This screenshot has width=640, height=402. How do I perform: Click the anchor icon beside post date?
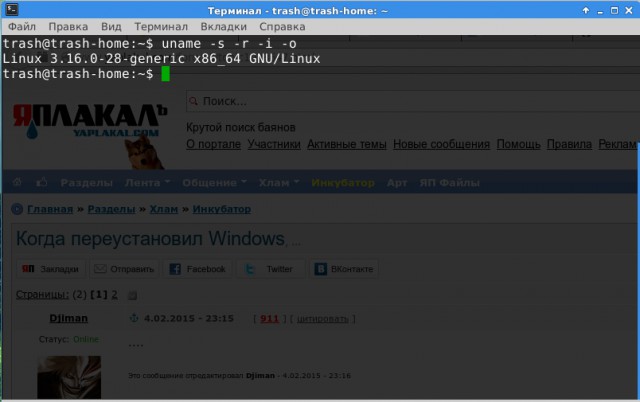click(134, 318)
